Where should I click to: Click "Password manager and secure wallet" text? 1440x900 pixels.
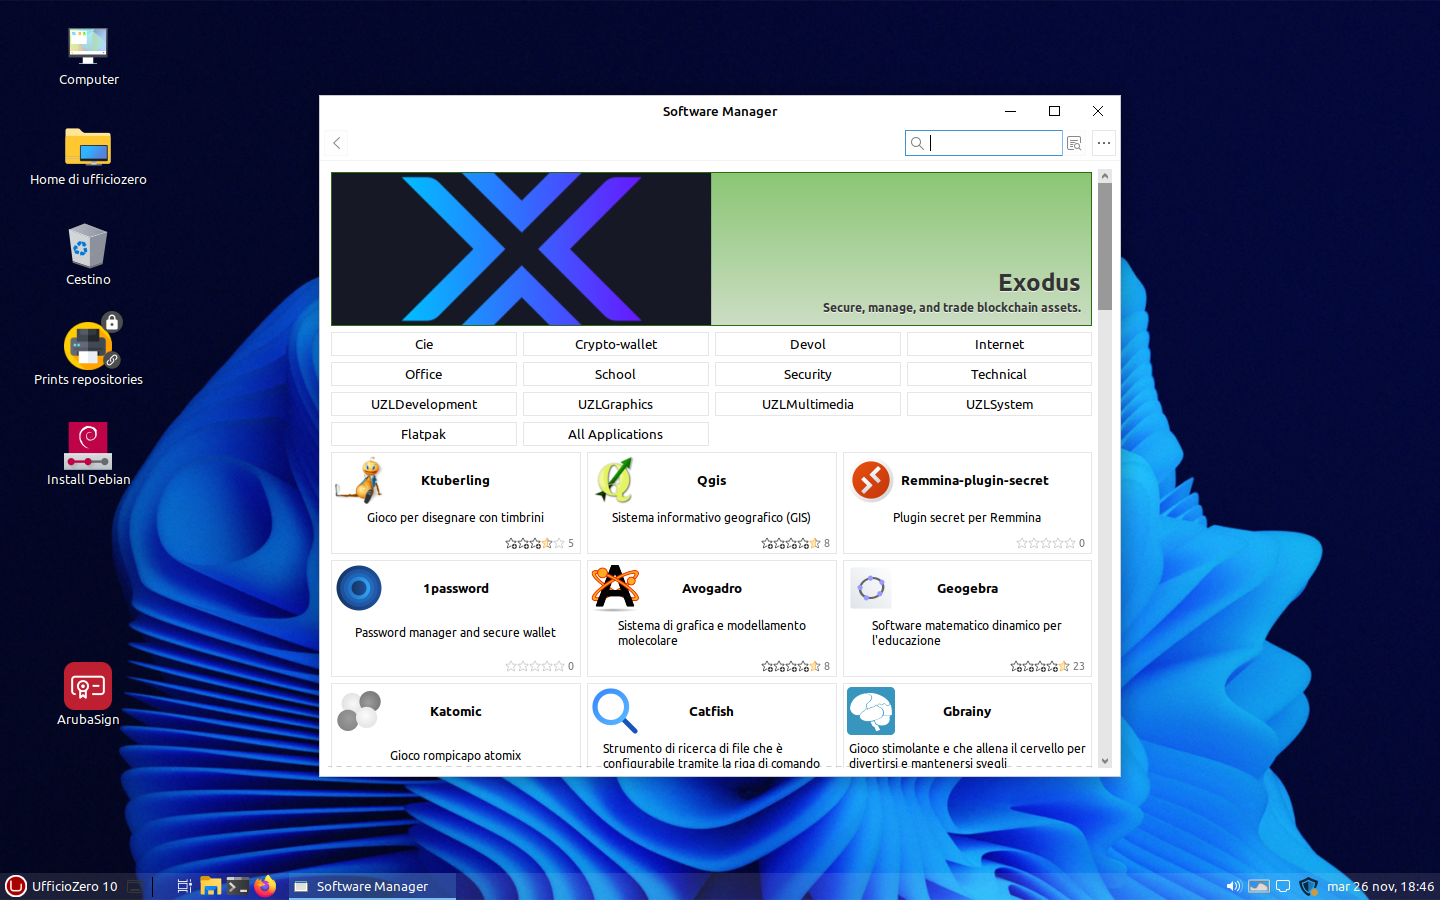point(455,632)
